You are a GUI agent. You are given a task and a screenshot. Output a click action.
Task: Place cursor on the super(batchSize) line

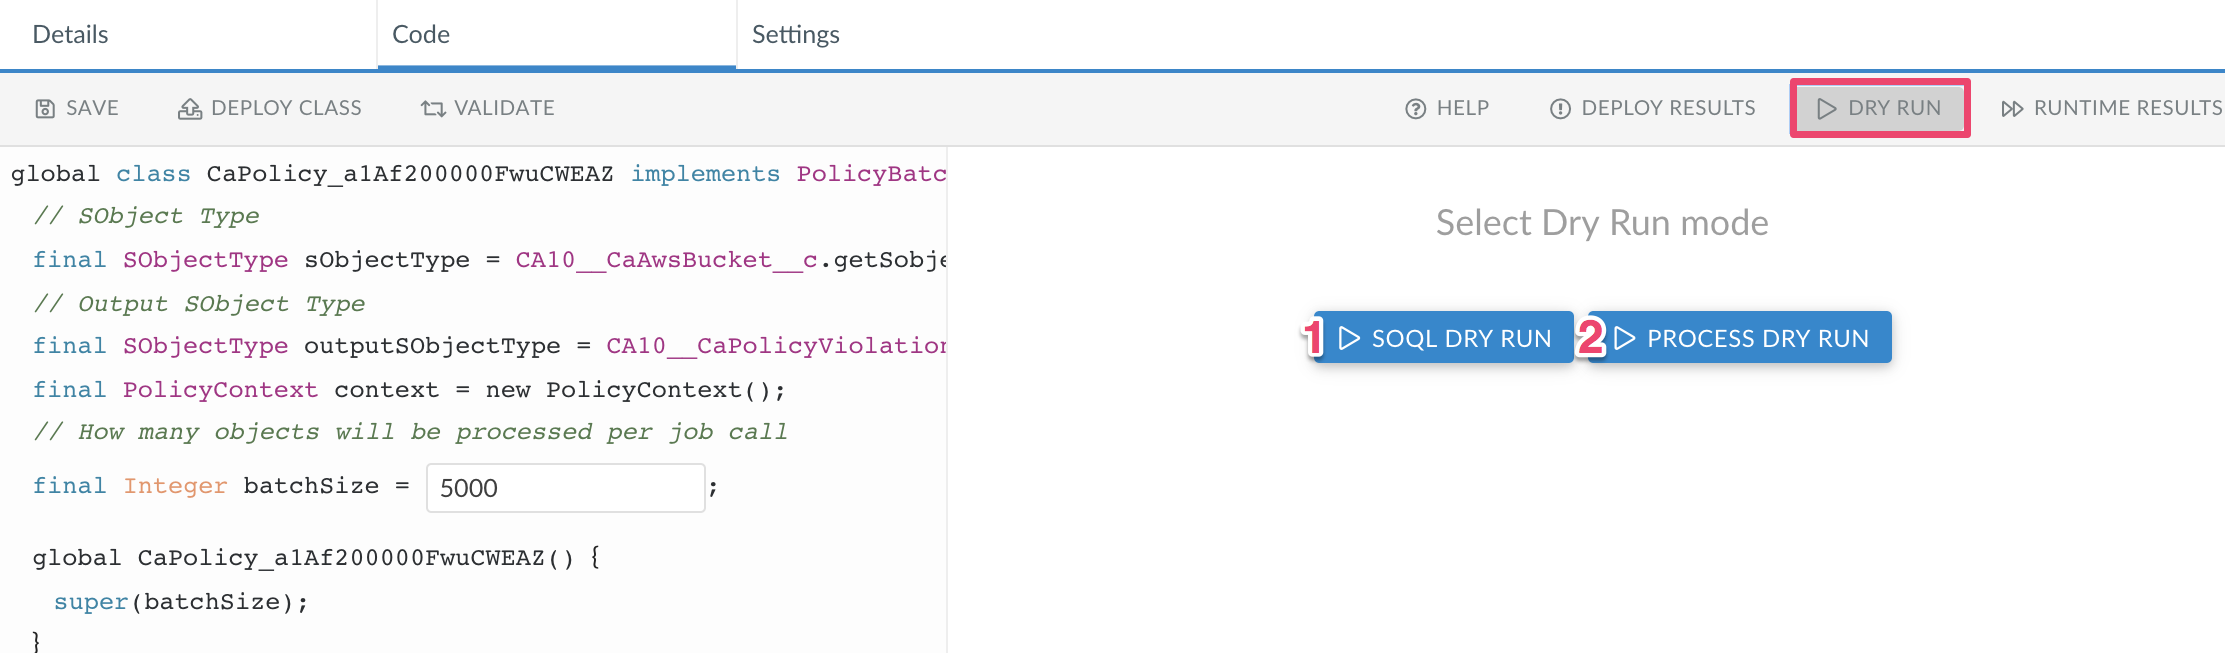(x=181, y=602)
